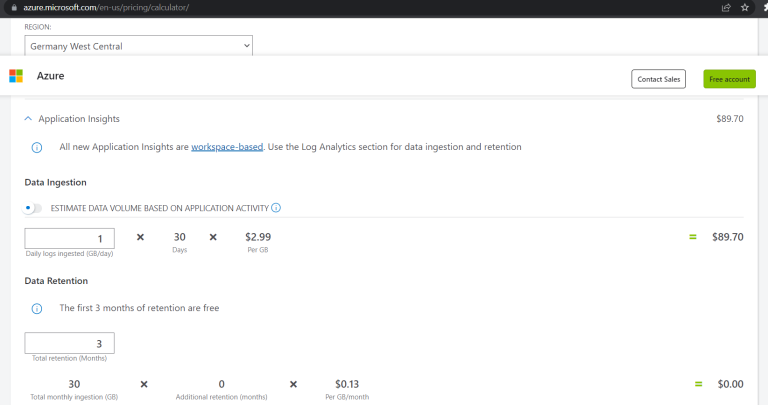768x405 pixels.
Task: Click the share page icon in address bar
Action: (726, 7)
